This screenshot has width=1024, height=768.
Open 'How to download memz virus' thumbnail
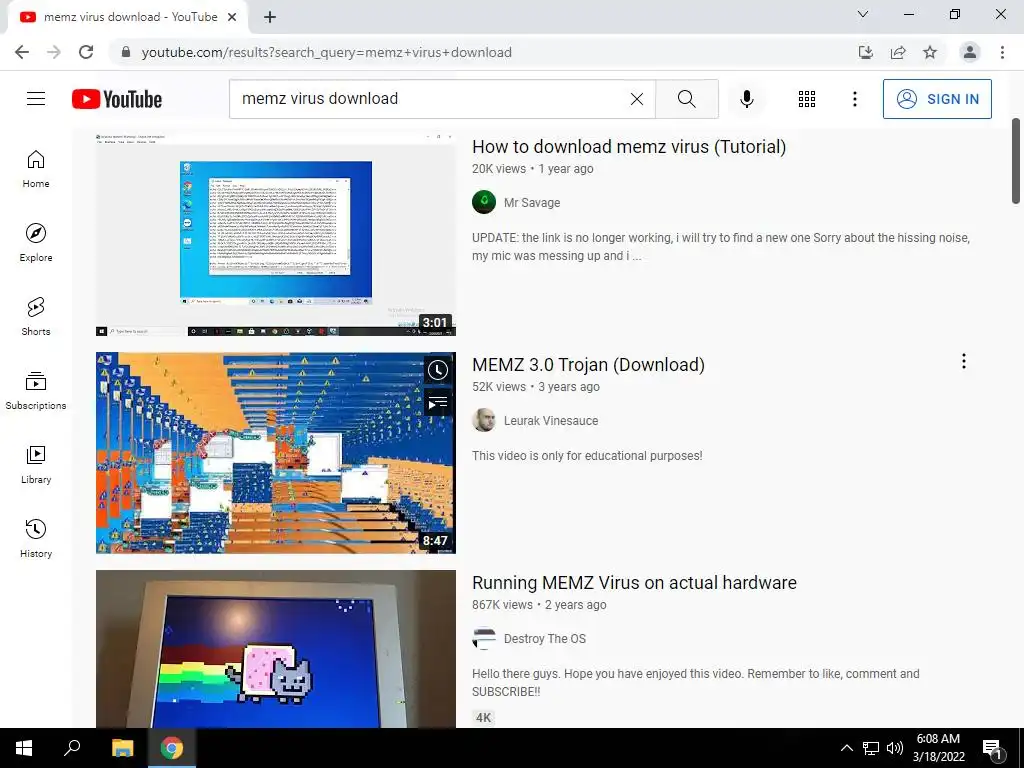(276, 235)
